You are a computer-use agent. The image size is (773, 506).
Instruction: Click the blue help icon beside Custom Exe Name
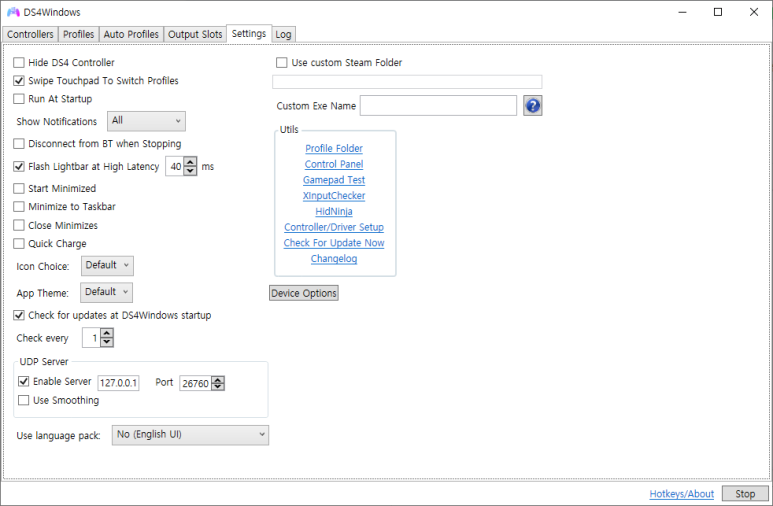[x=532, y=106]
